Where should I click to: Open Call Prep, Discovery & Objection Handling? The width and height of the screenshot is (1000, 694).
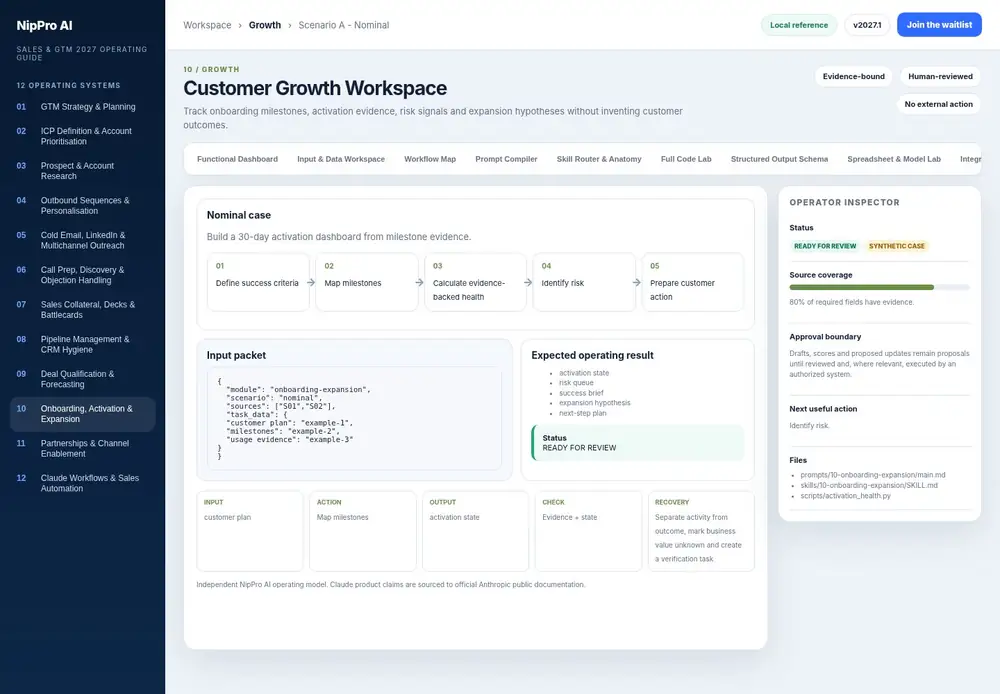(x=82, y=275)
